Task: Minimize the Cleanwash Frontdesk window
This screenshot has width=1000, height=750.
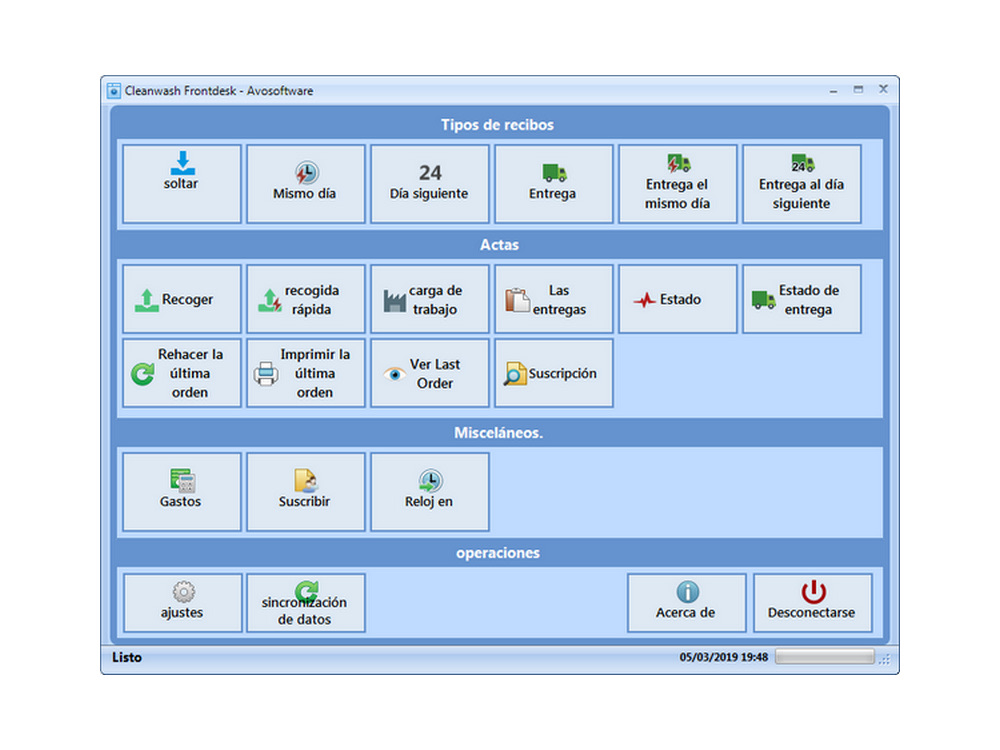Action: point(833,90)
